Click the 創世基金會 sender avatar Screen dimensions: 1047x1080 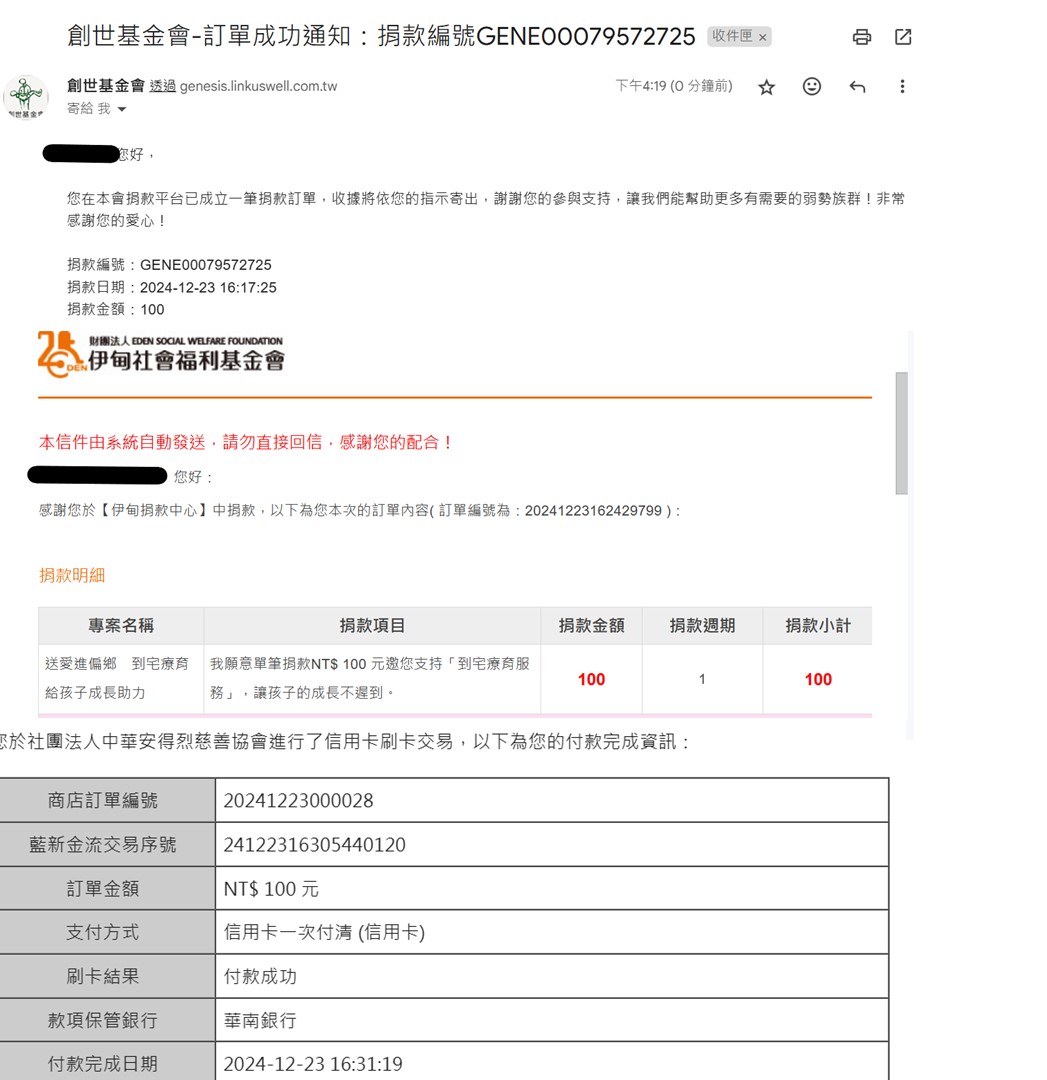(x=26, y=97)
